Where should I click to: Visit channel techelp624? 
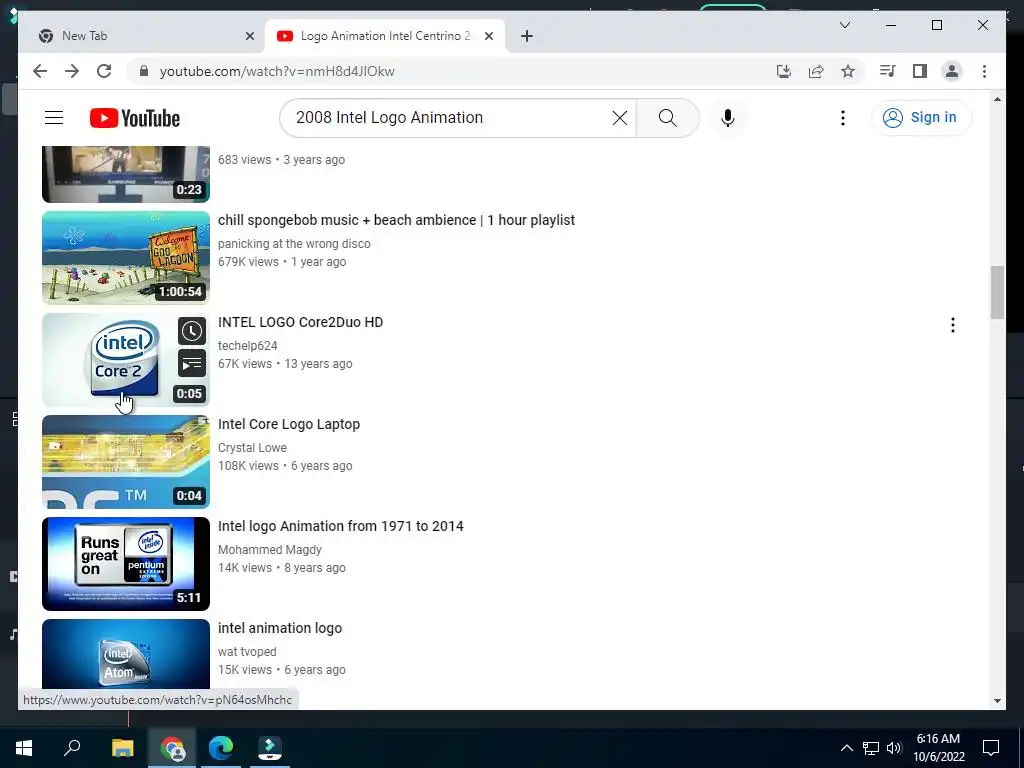(x=248, y=345)
